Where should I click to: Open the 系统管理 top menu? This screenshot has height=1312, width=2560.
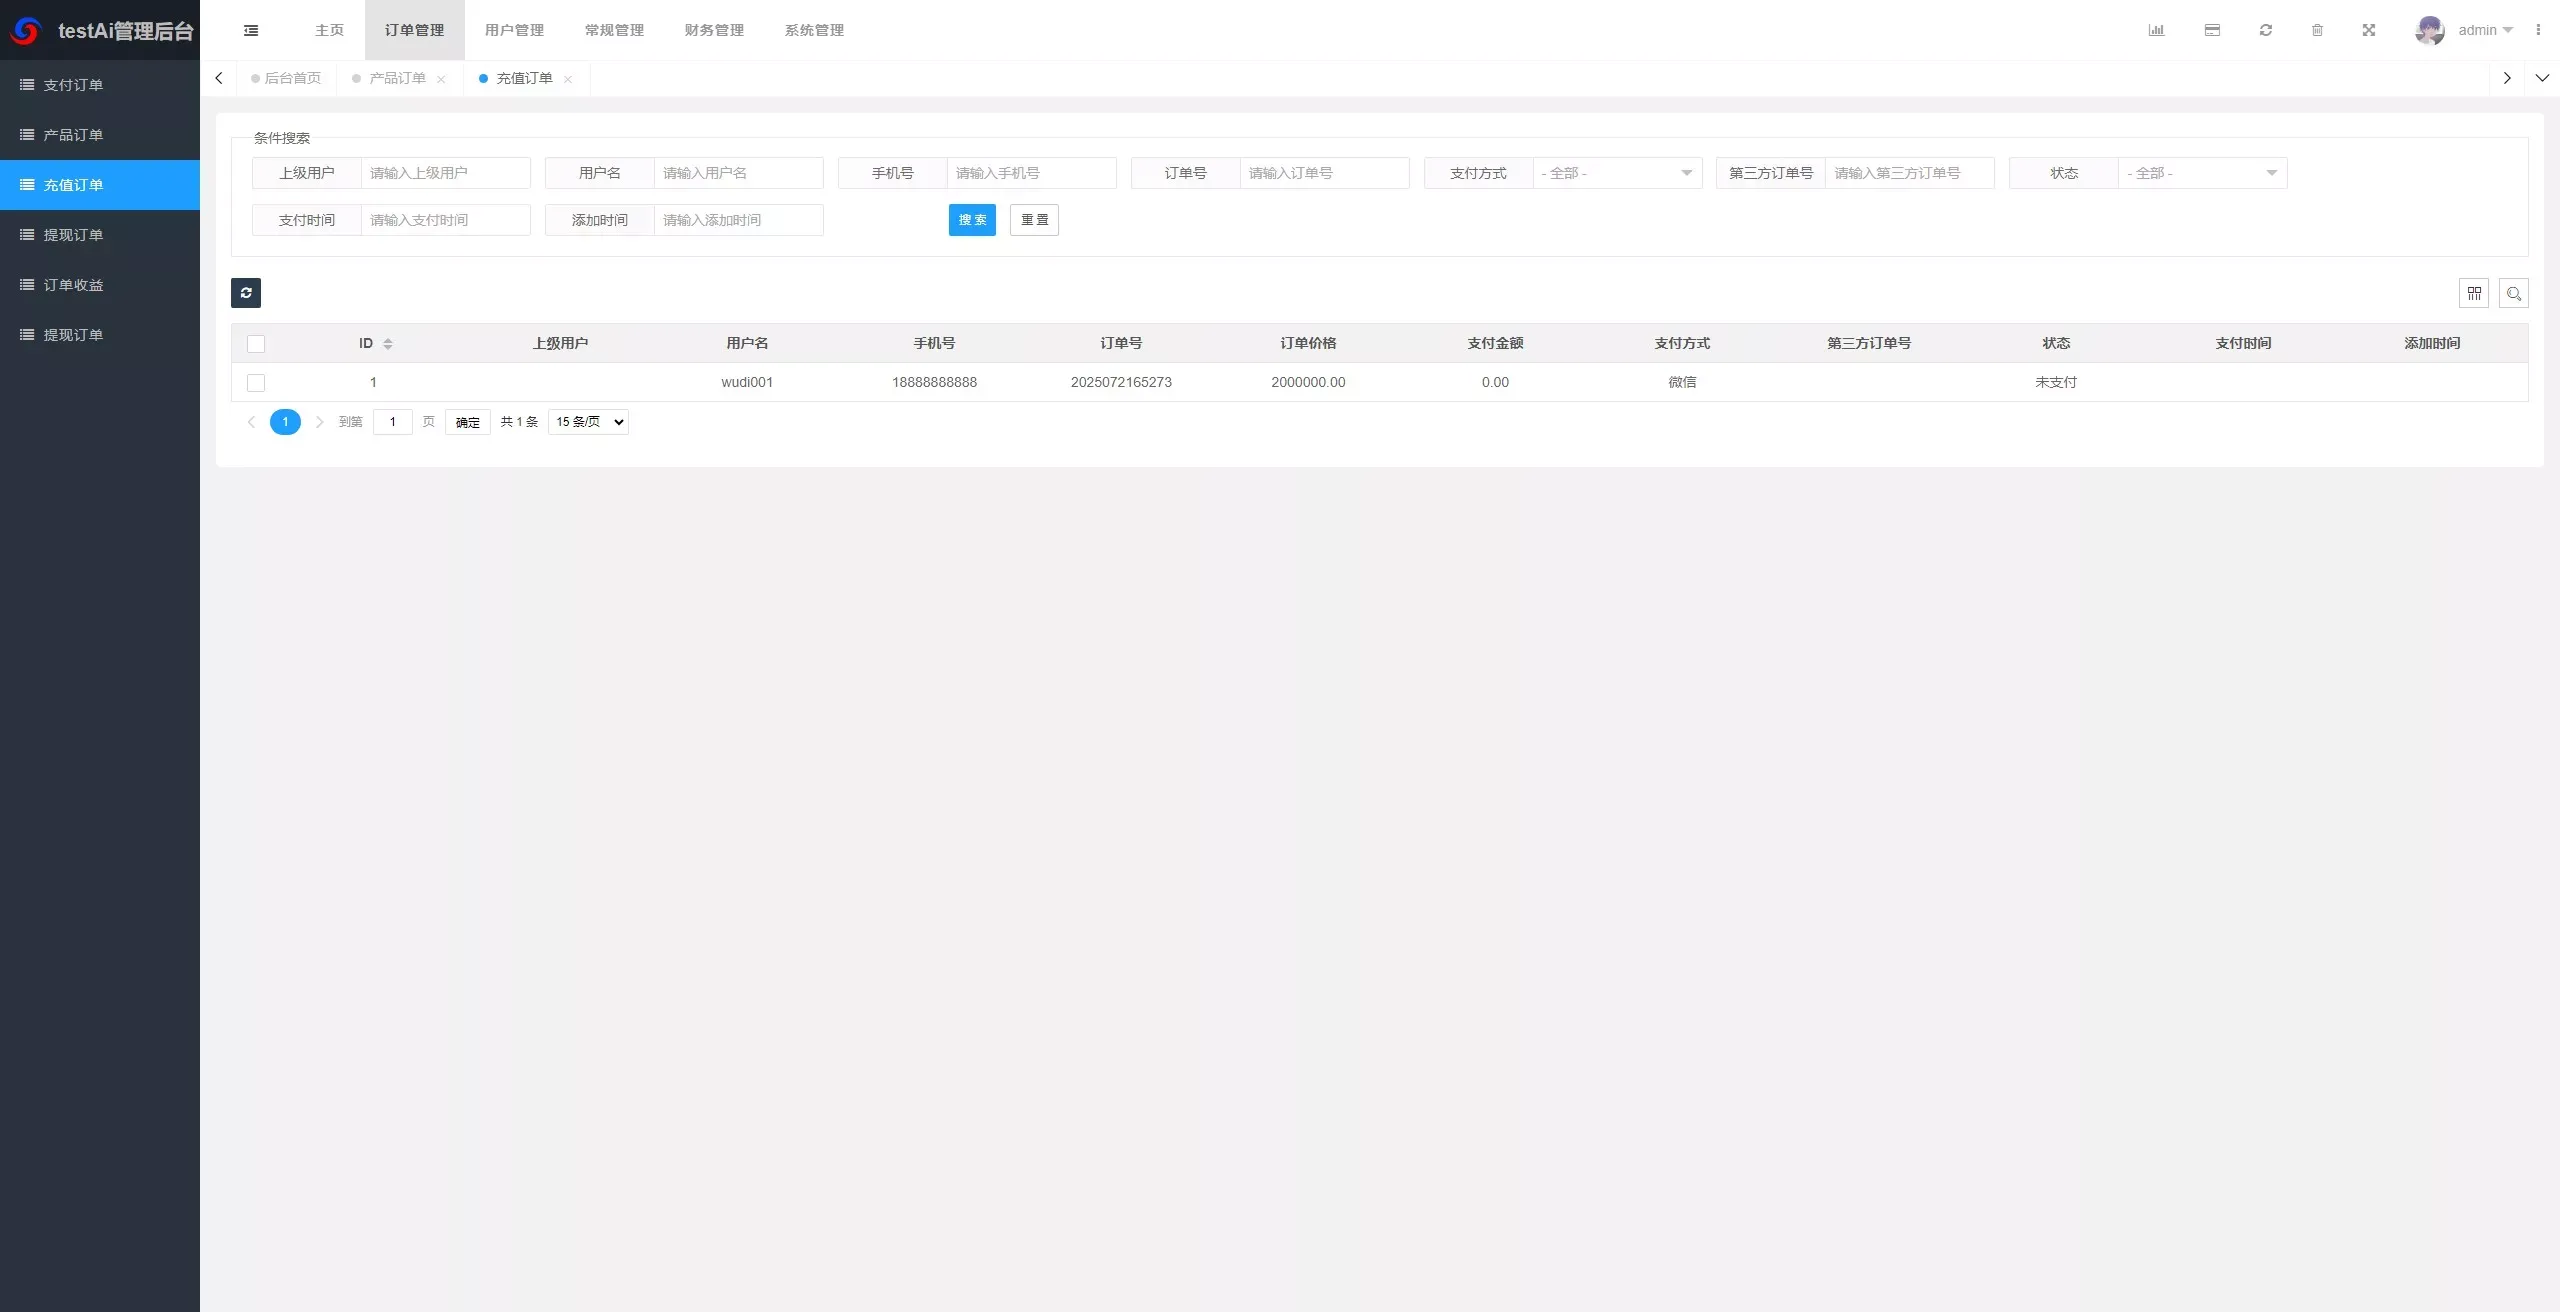814,30
